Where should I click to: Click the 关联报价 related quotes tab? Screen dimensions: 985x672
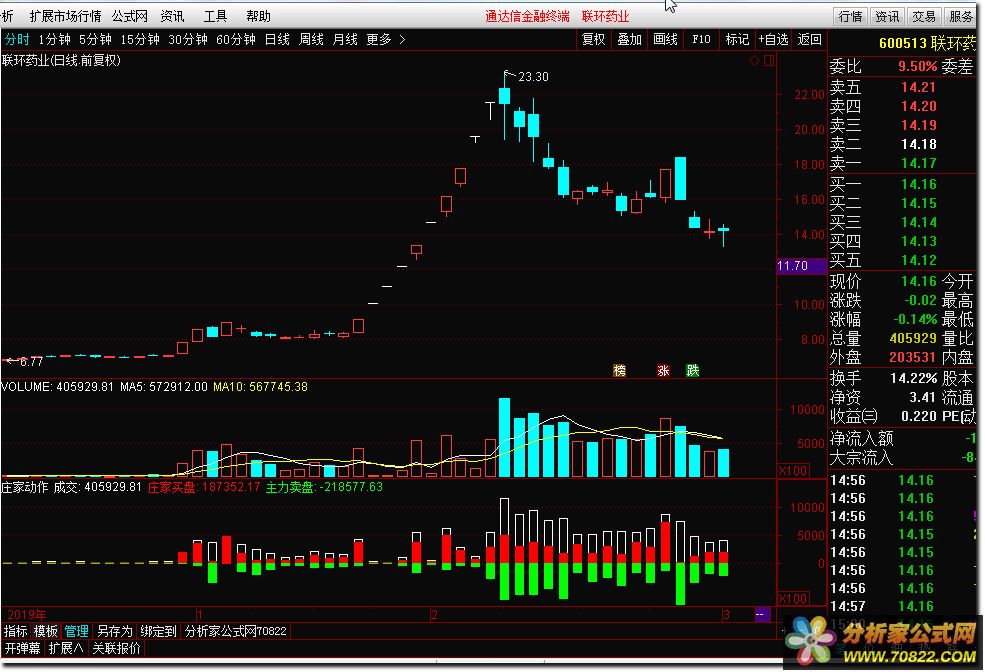point(117,648)
